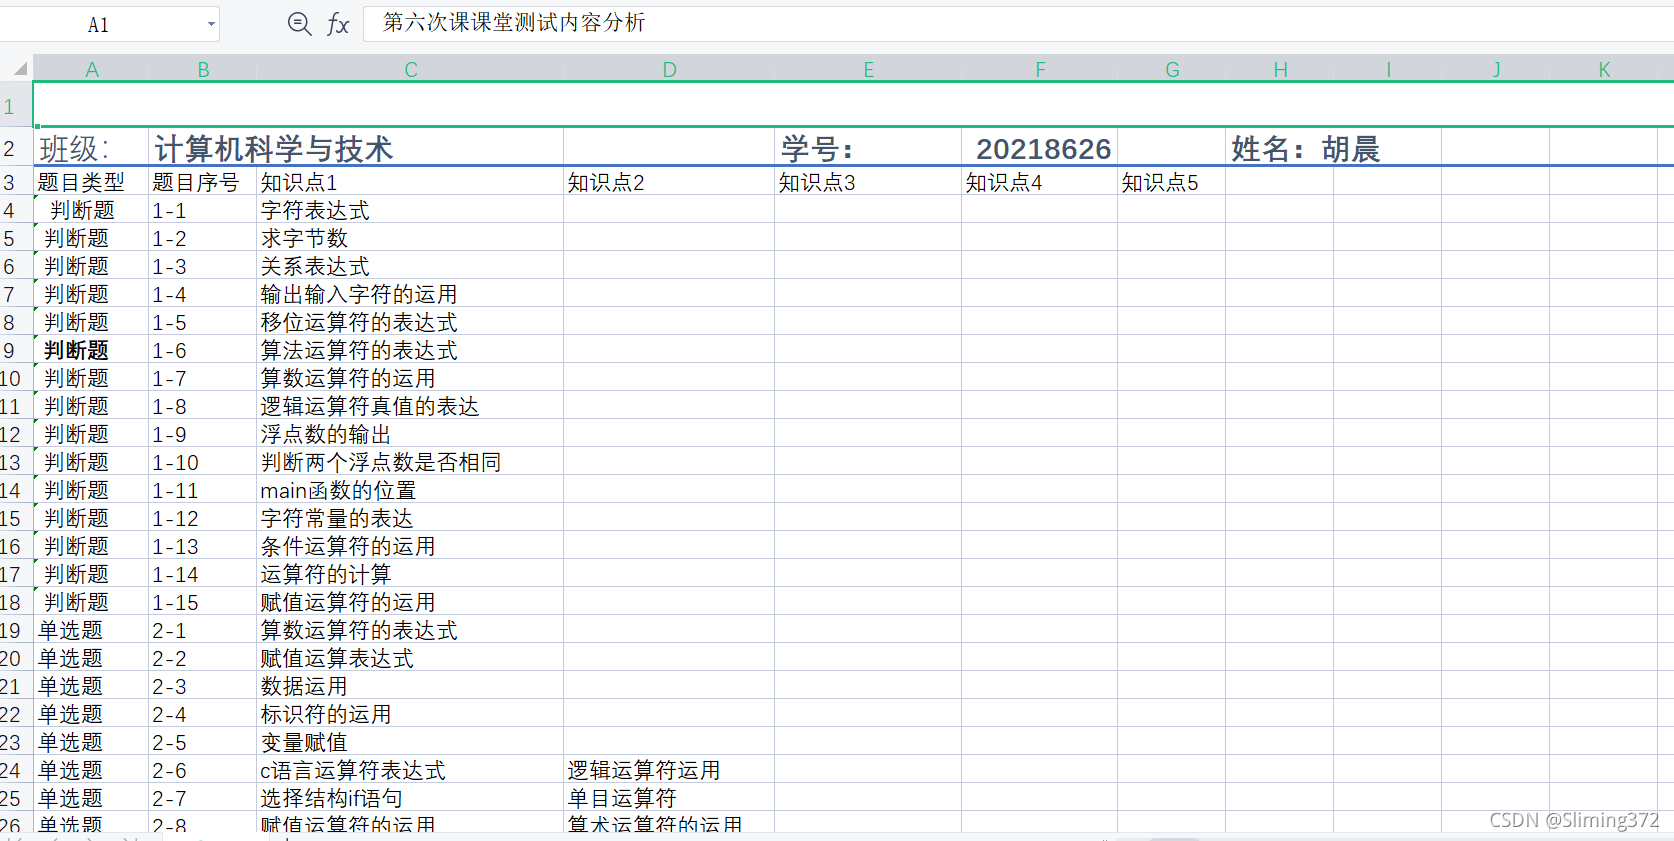Click the cell '移位运算符的表达式'
Image resolution: width=1674 pixels, height=841 pixels.
(410, 322)
